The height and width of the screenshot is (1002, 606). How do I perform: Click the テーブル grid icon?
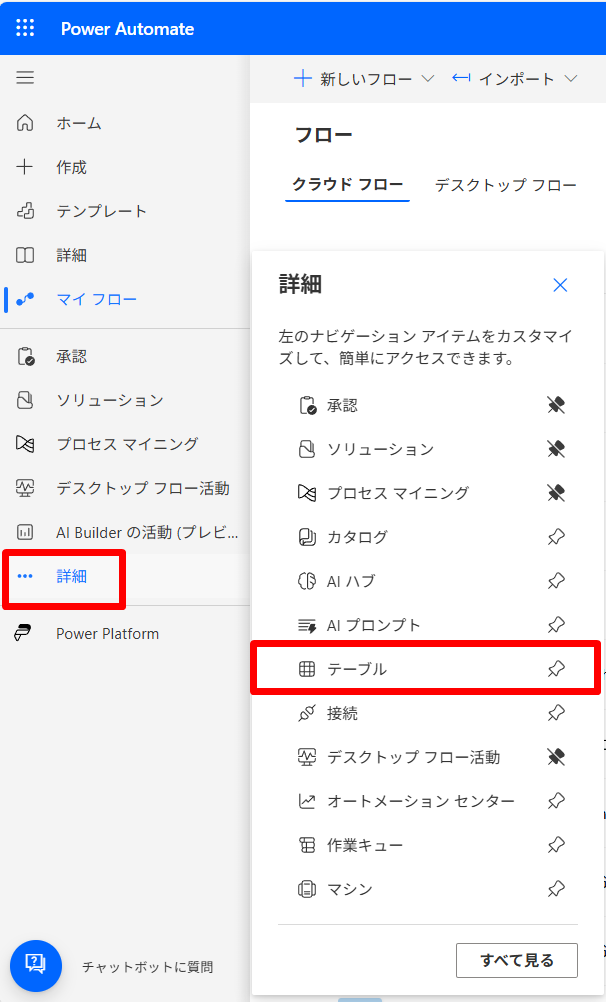tap(307, 669)
